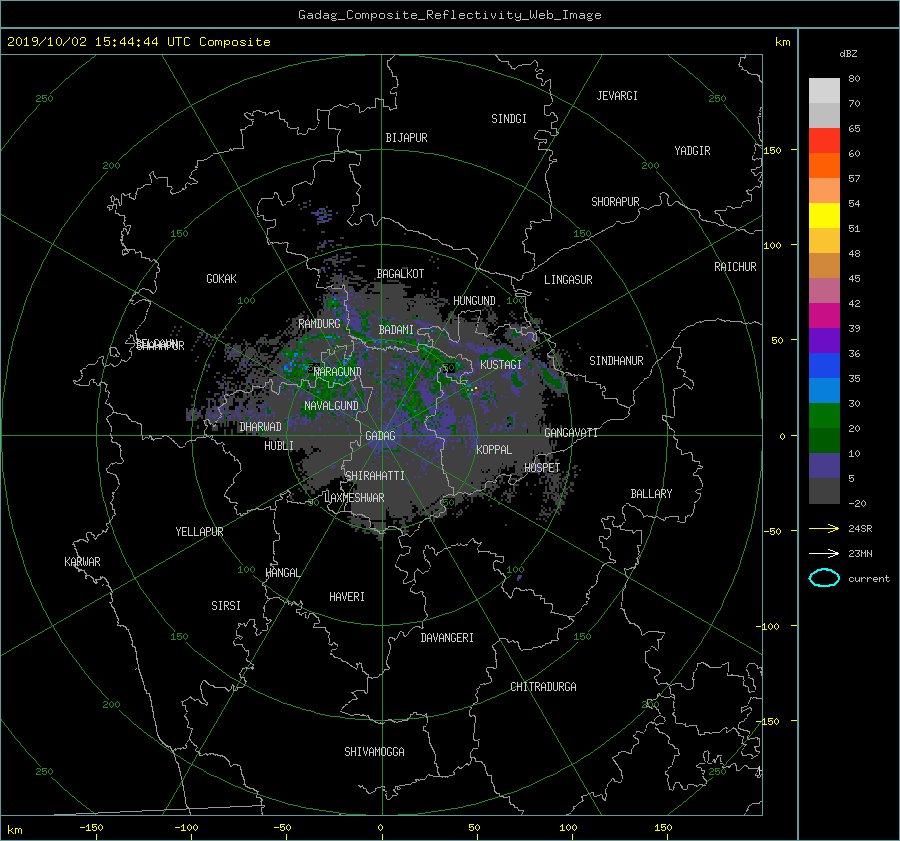Viewport: 900px width, 841px height.
Task: Click the GADAG radar center label
Action: (380, 436)
